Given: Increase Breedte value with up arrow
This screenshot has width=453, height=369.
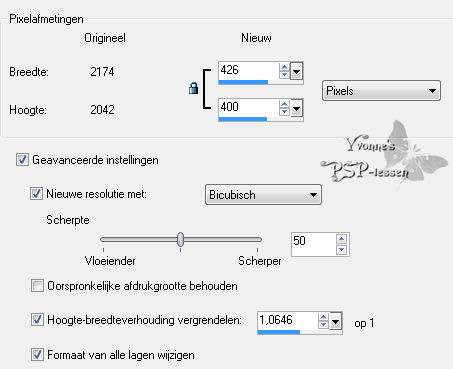Looking at the screenshot, I should tap(284, 68).
